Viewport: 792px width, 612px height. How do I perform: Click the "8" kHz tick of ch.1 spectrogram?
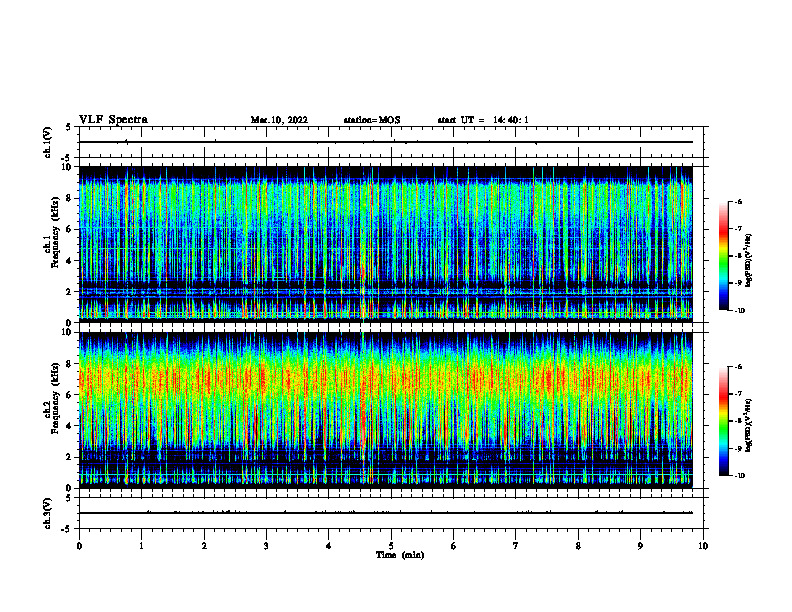click(x=70, y=198)
